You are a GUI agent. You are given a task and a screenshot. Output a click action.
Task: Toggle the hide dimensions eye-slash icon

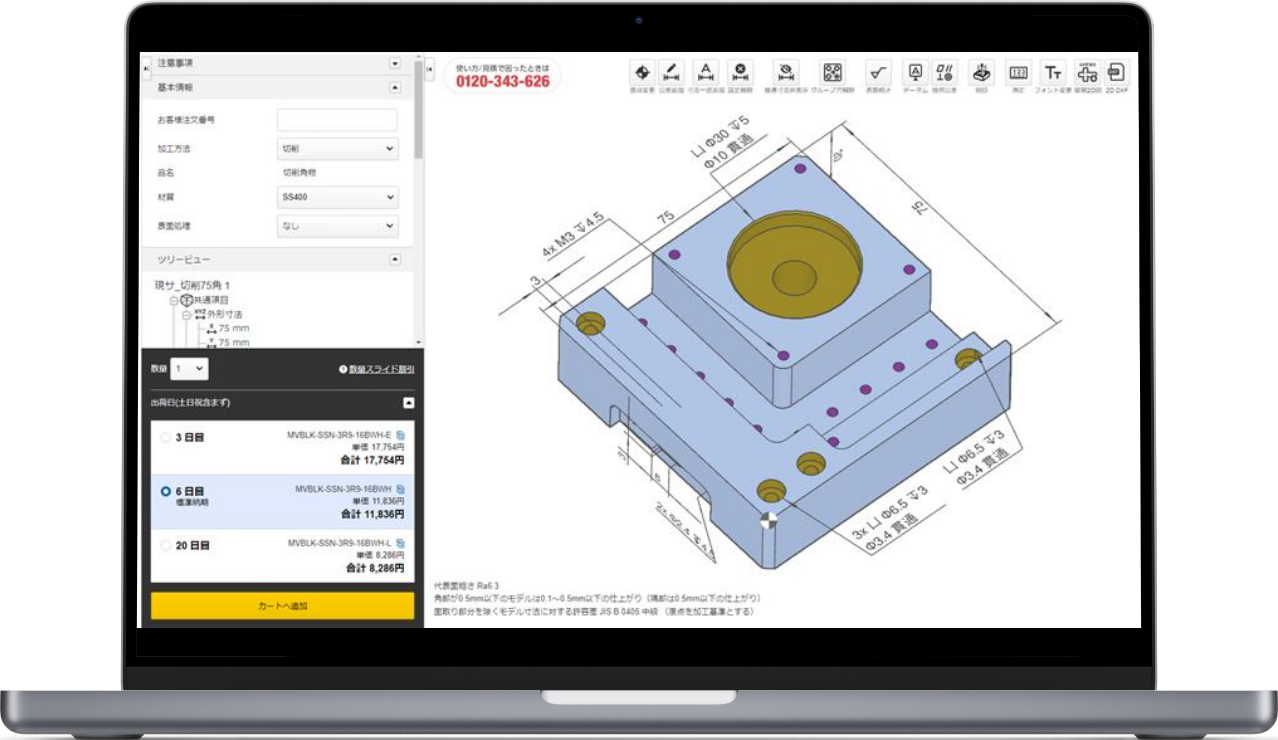coord(786,73)
